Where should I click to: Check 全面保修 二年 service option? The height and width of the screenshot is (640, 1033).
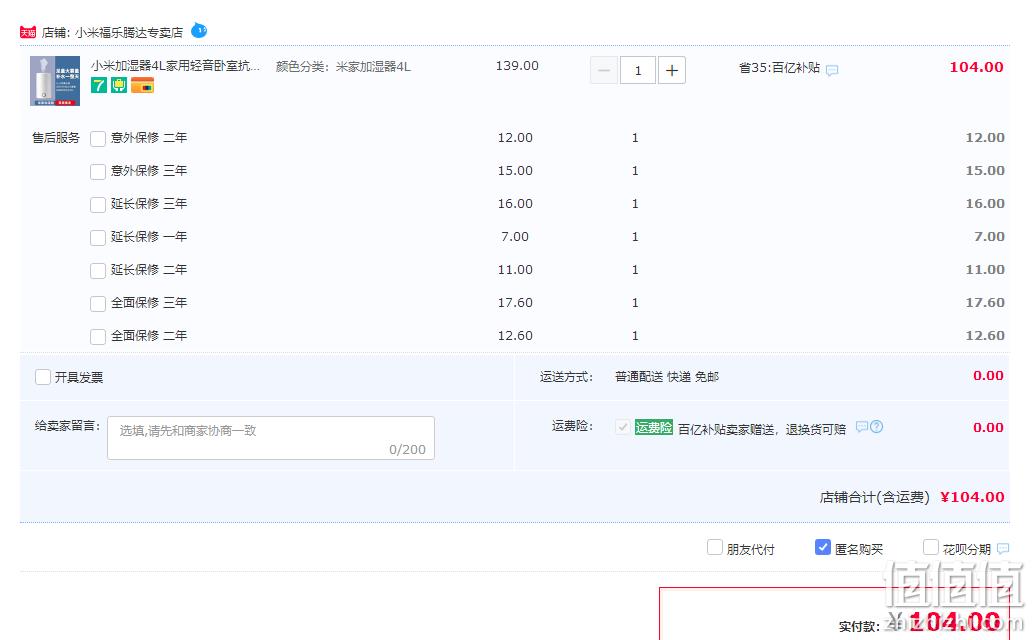point(98,336)
